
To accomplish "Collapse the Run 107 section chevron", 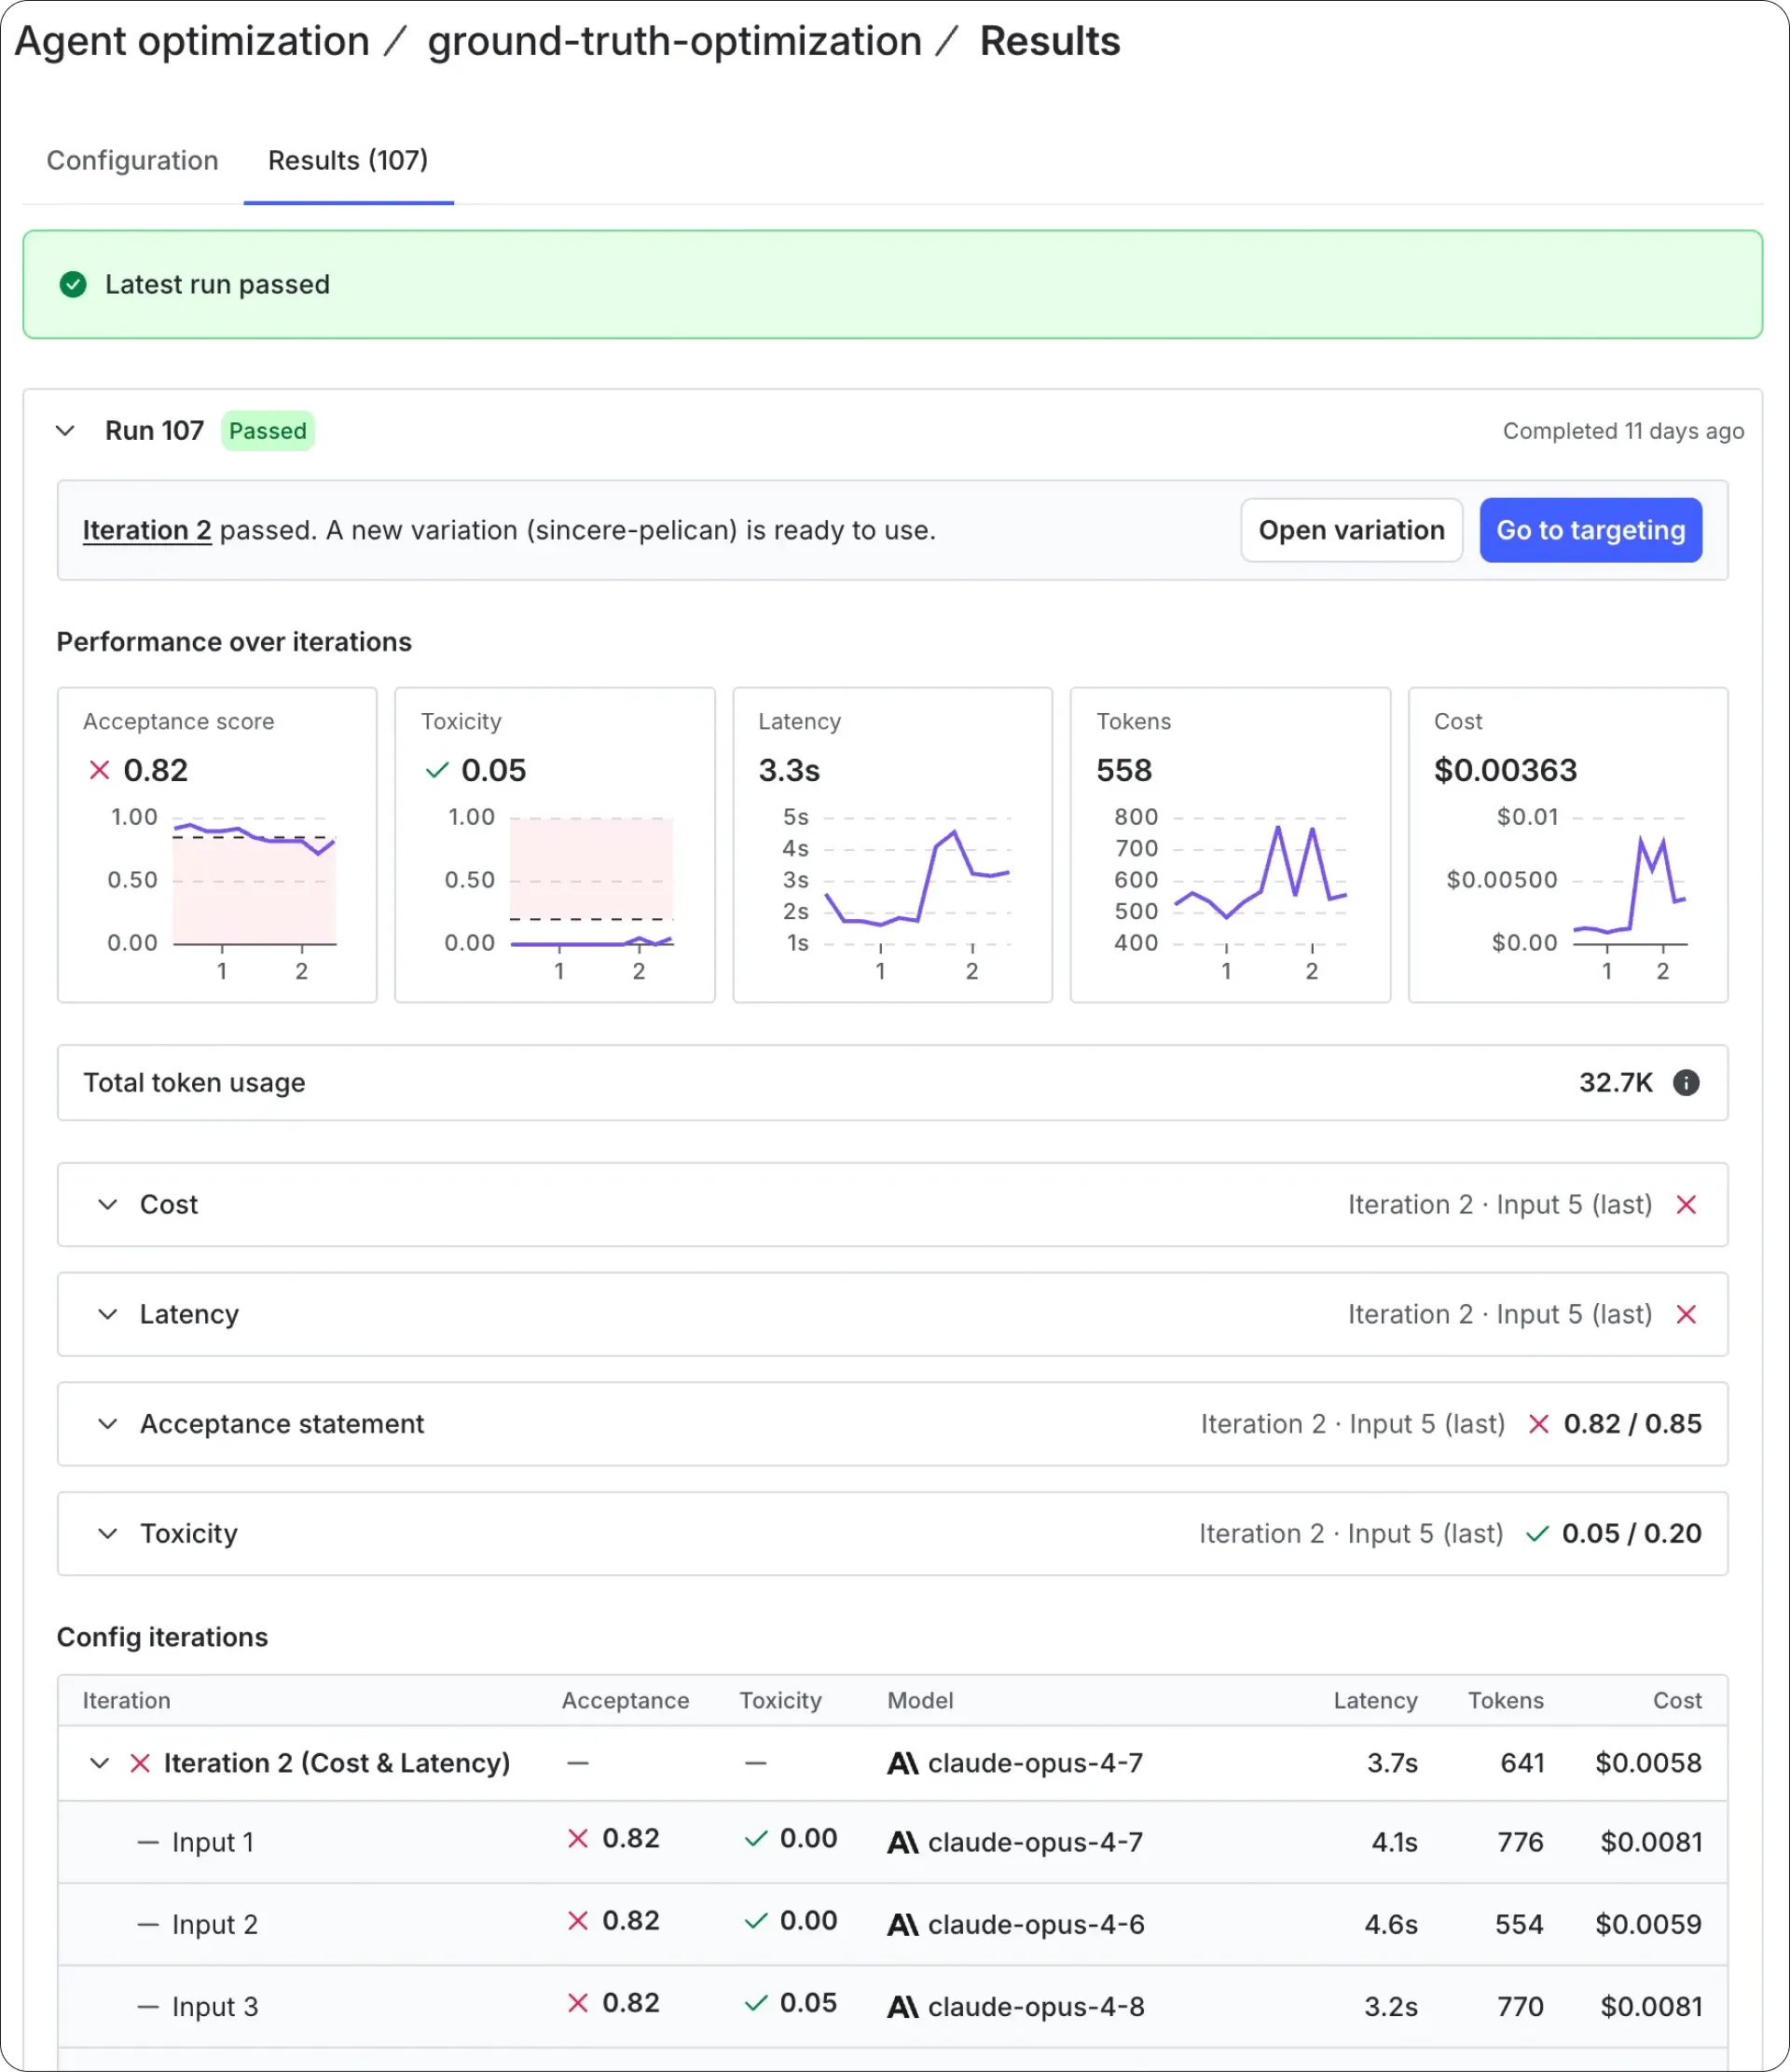I will point(65,431).
